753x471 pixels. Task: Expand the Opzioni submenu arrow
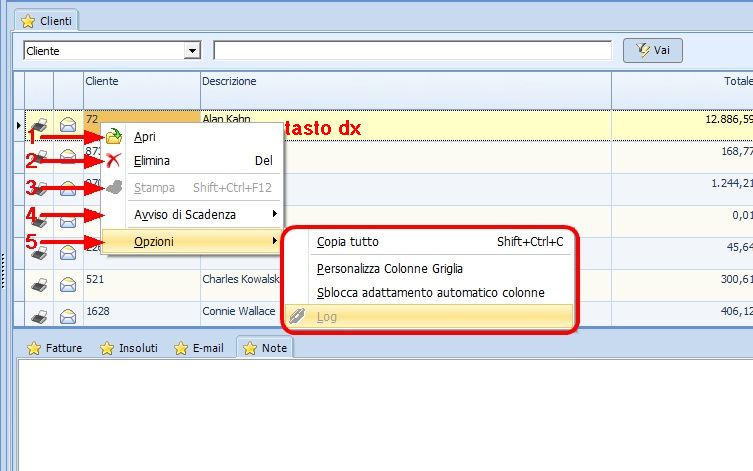click(x=275, y=241)
